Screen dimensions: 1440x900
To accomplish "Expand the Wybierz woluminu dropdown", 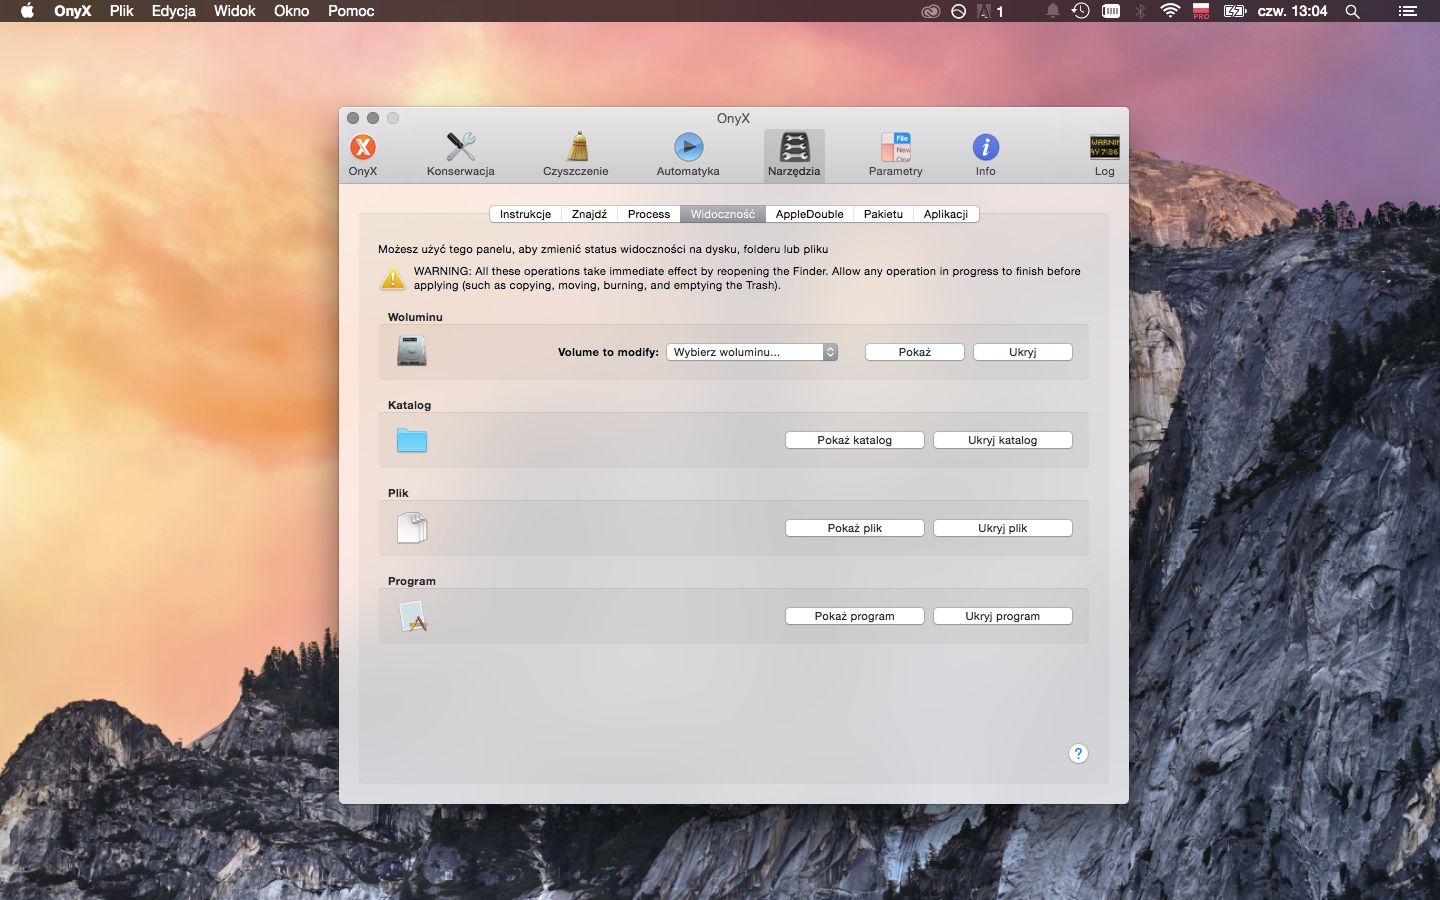I will coord(752,352).
